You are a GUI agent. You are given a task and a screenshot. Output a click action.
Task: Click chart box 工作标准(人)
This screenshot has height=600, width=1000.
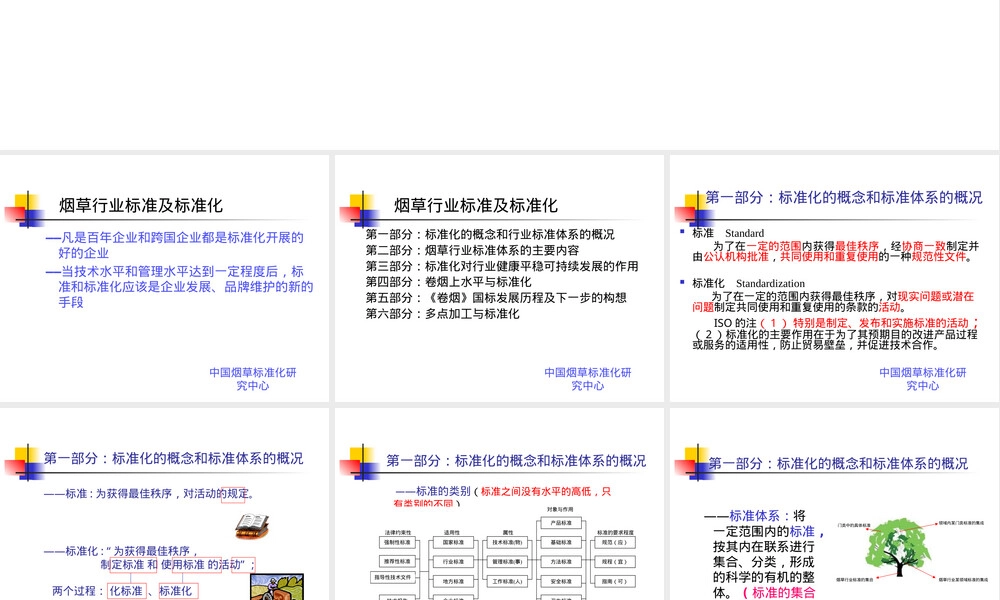[x=507, y=582]
